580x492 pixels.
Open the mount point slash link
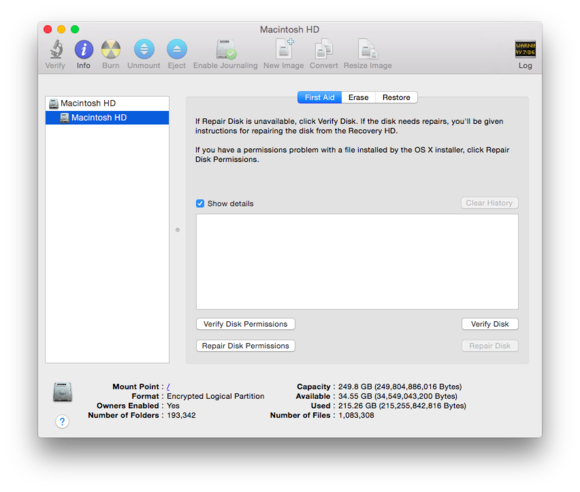(168, 387)
